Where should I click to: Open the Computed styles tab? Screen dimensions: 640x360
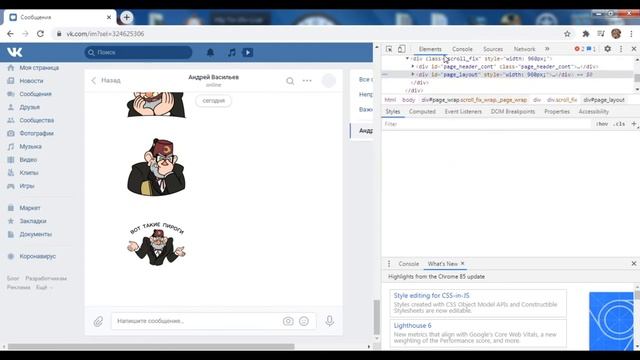click(422, 111)
